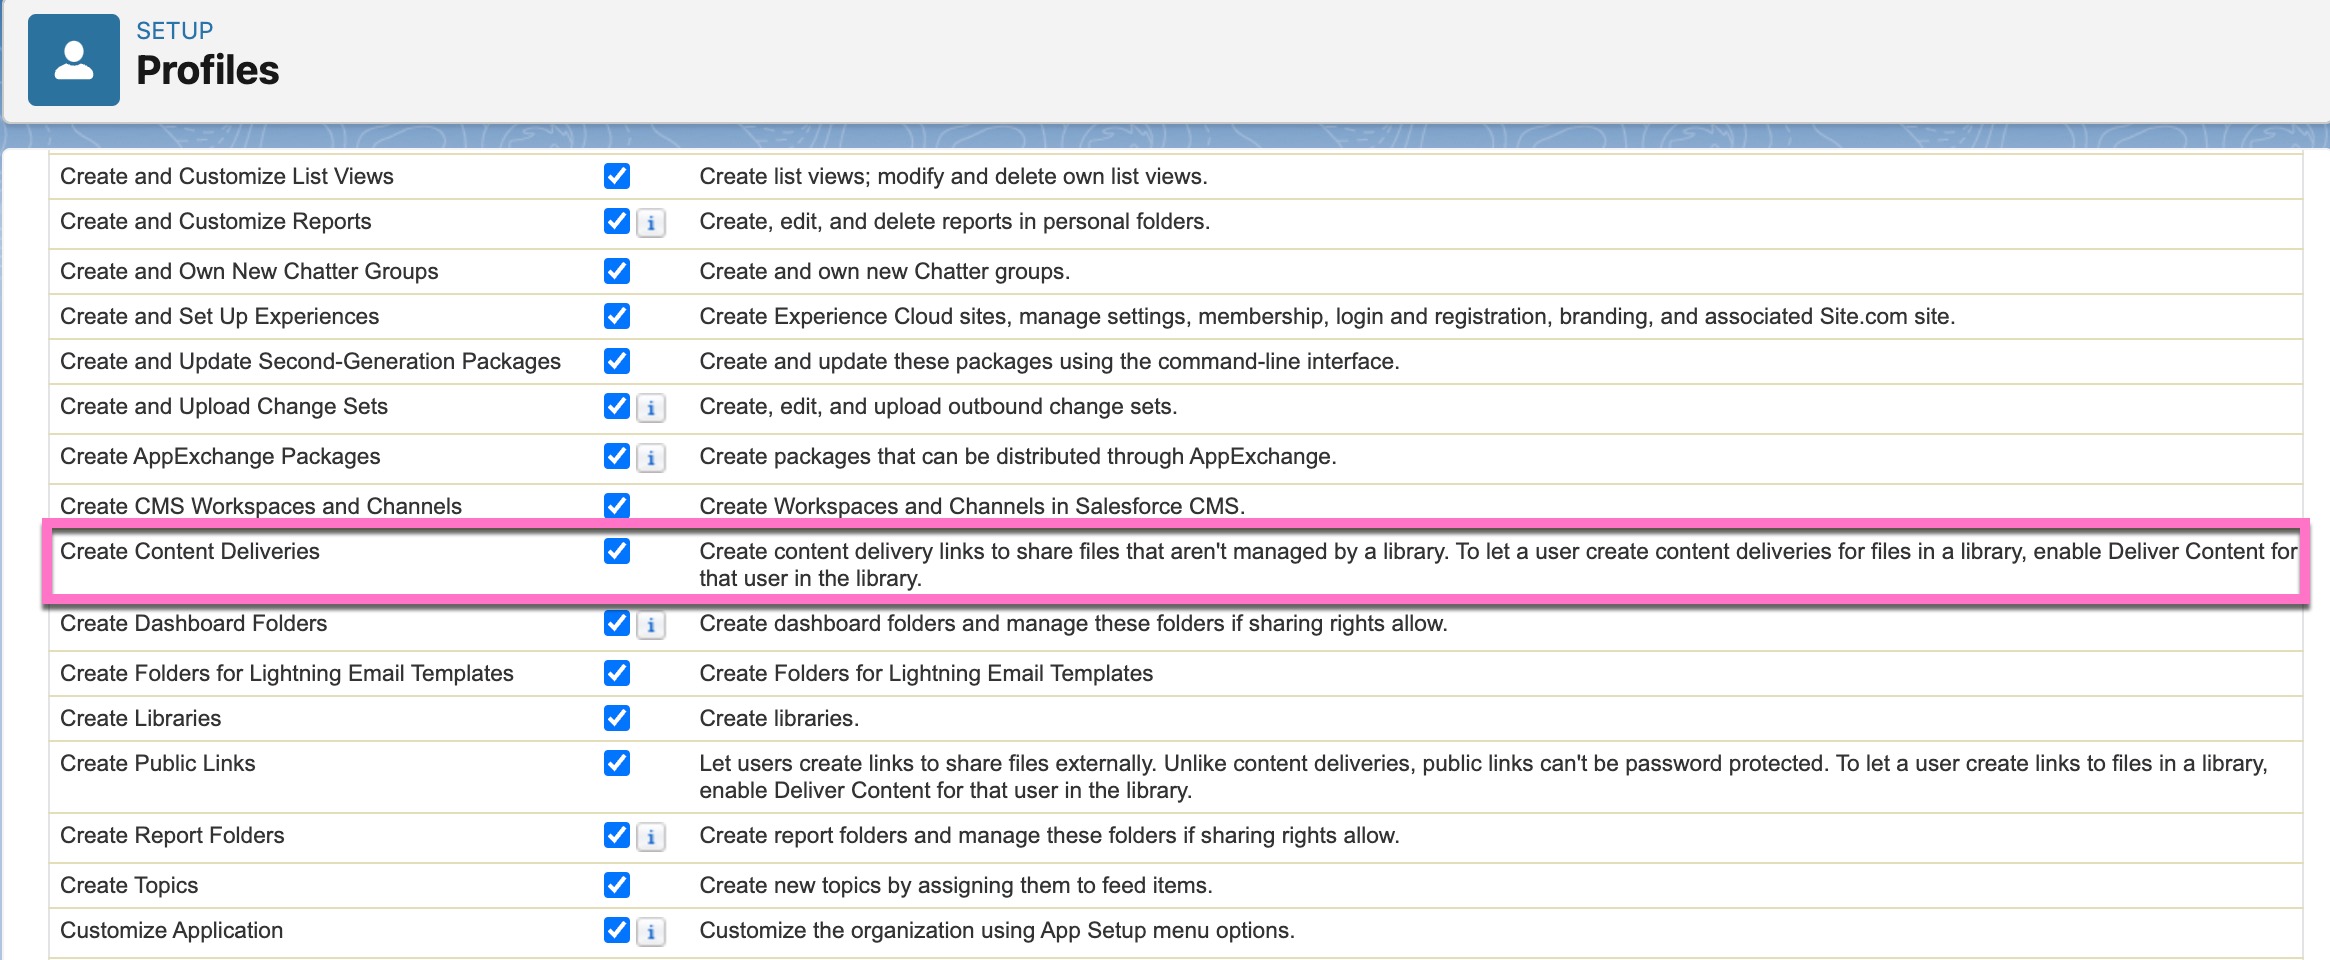
Task: Toggle Create Public Links checkbox
Action: coord(617,763)
